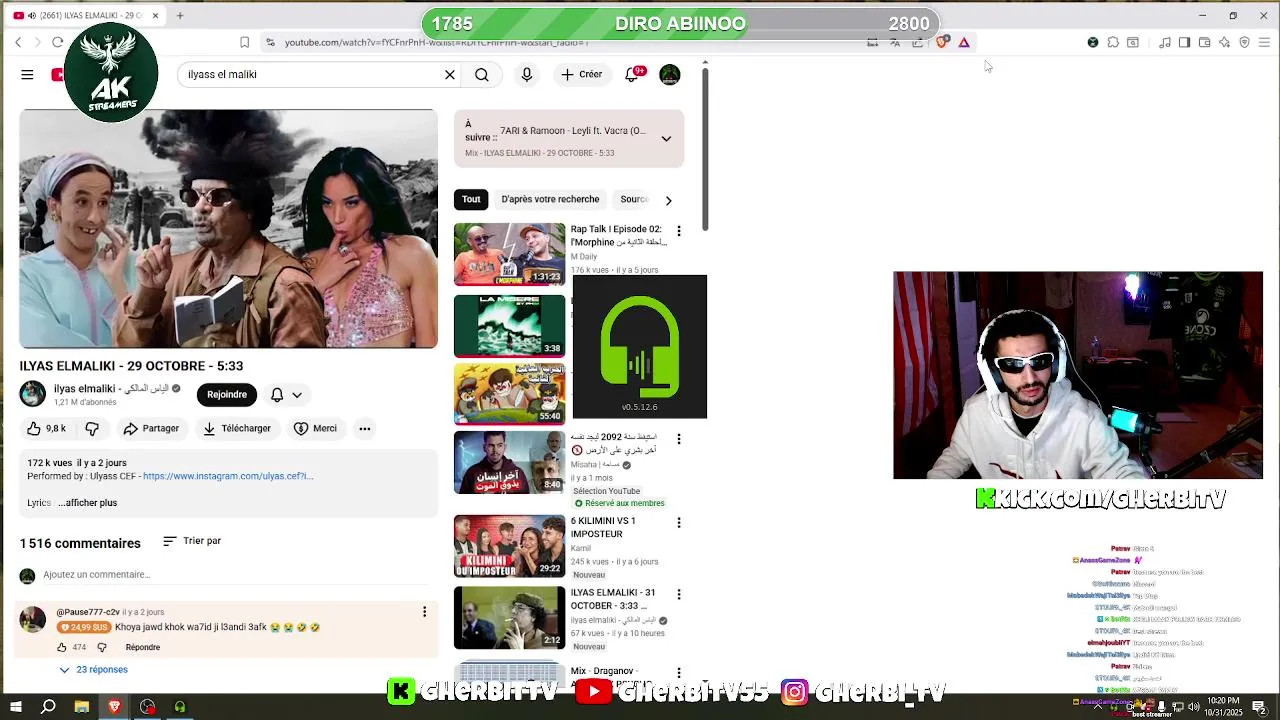Image resolution: width=1280 pixels, height=720 pixels.
Task: Open the Trier par comments sorting
Action: coord(192,541)
